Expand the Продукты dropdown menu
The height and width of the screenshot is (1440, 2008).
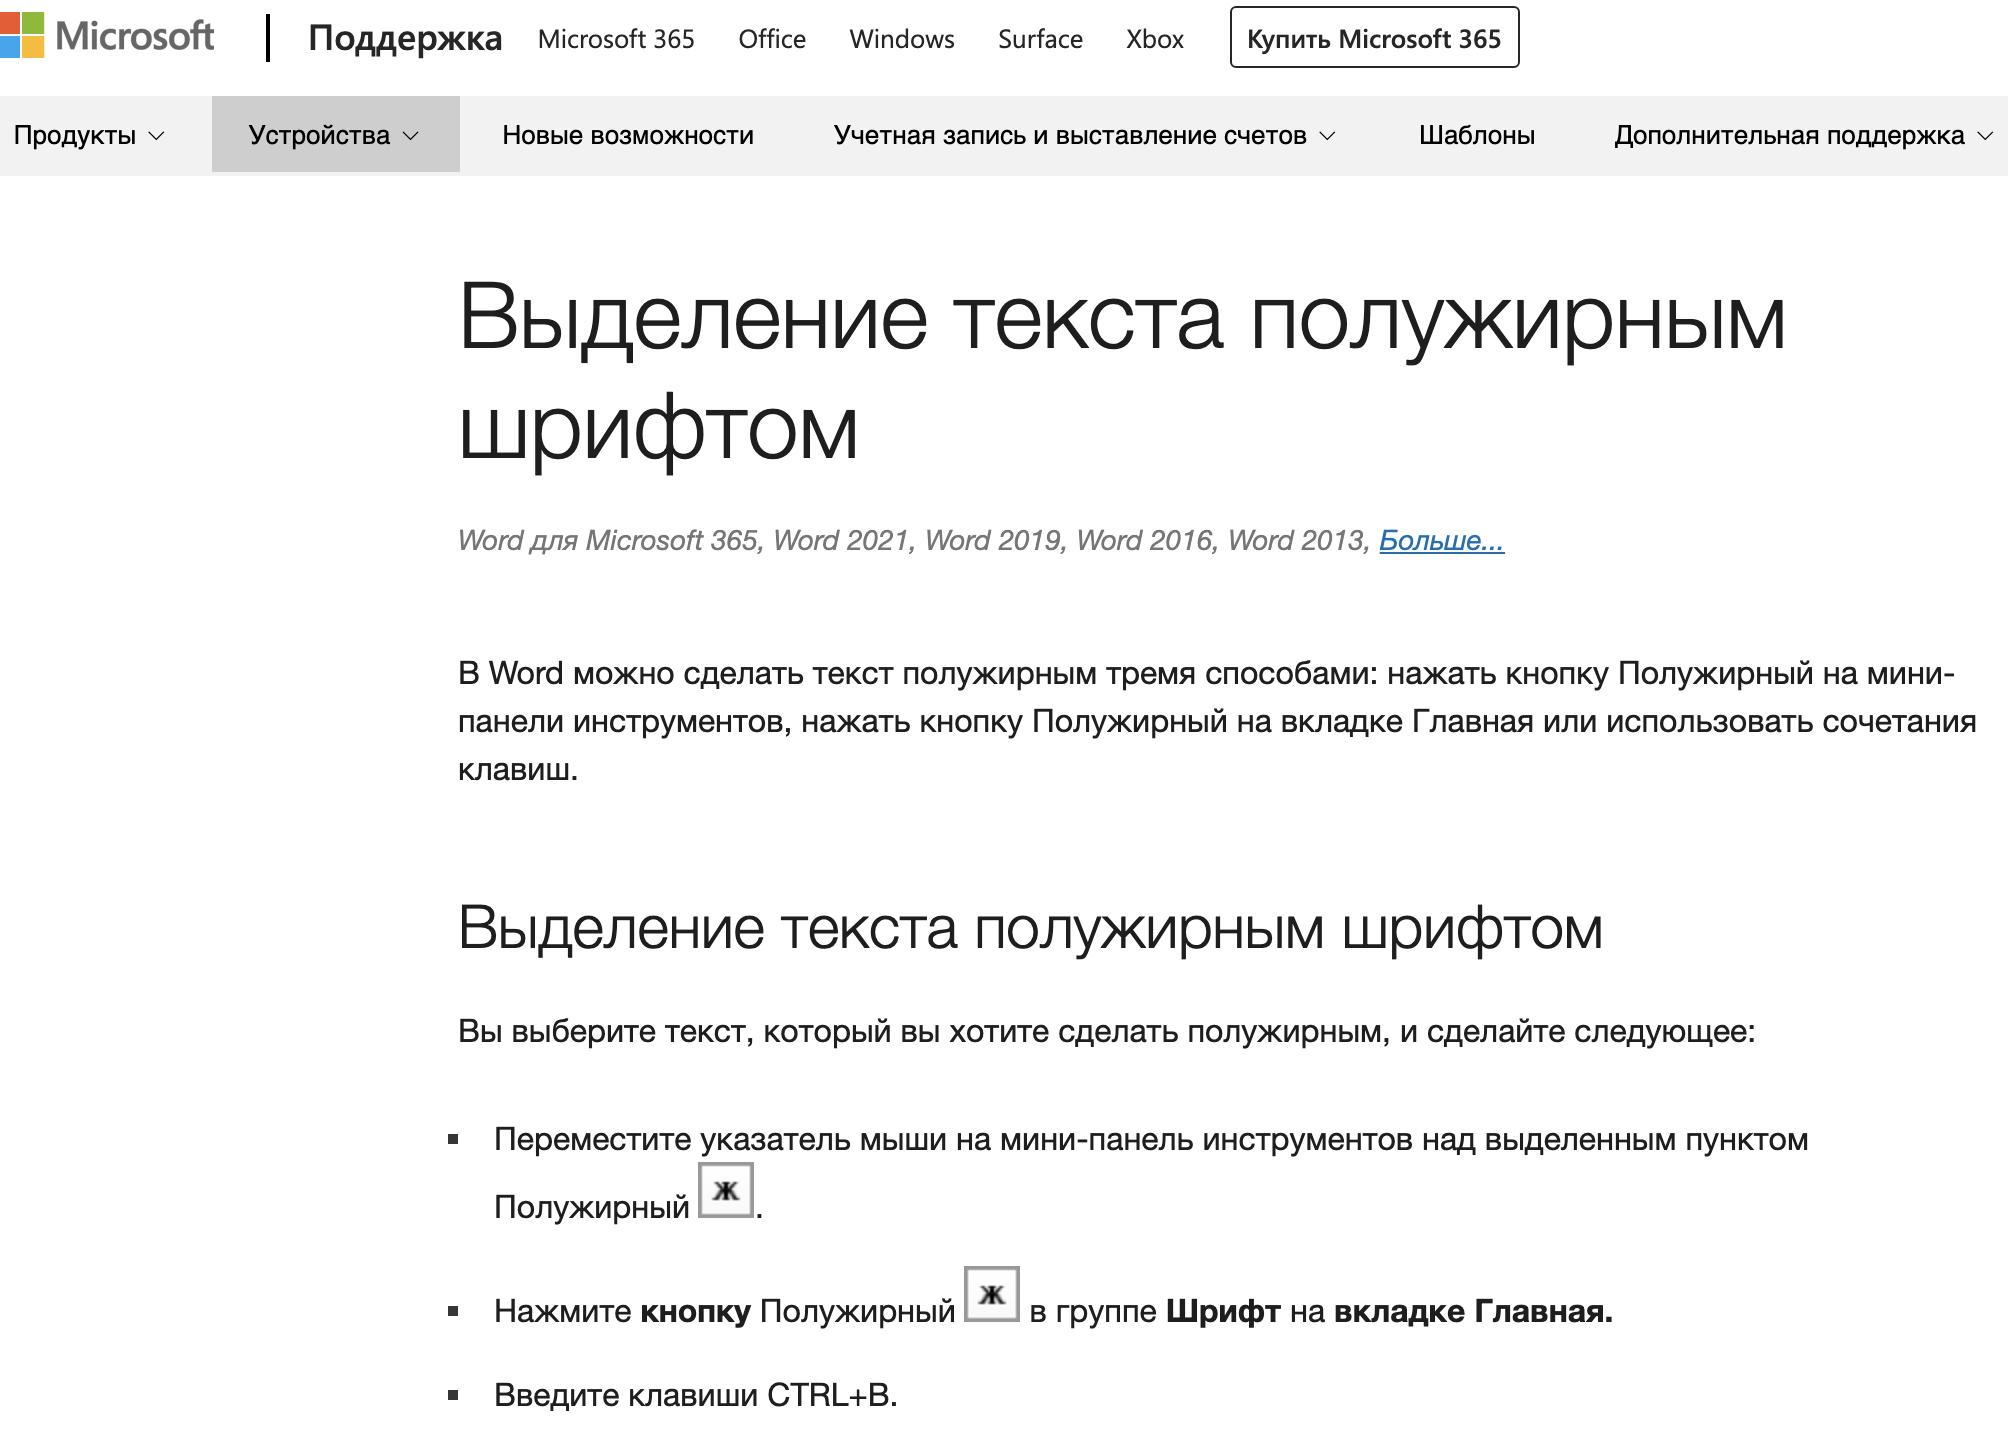88,135
